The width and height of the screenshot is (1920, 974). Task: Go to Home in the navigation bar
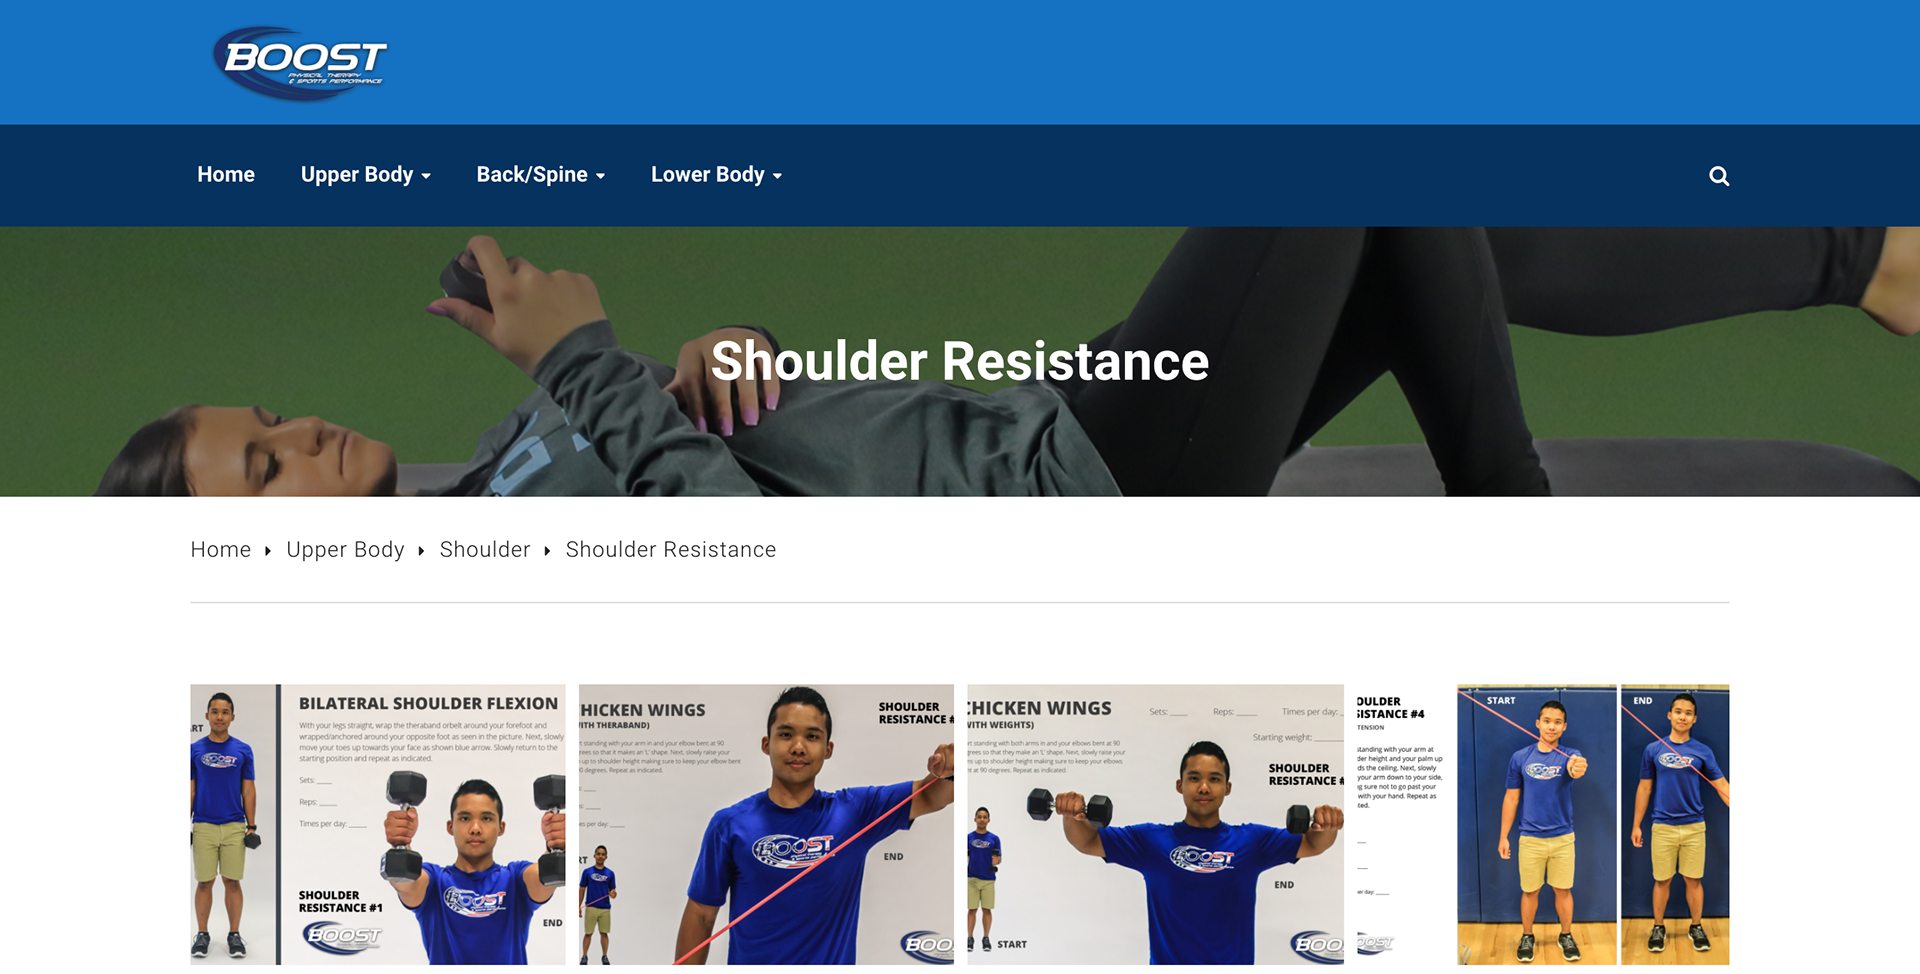226,175
